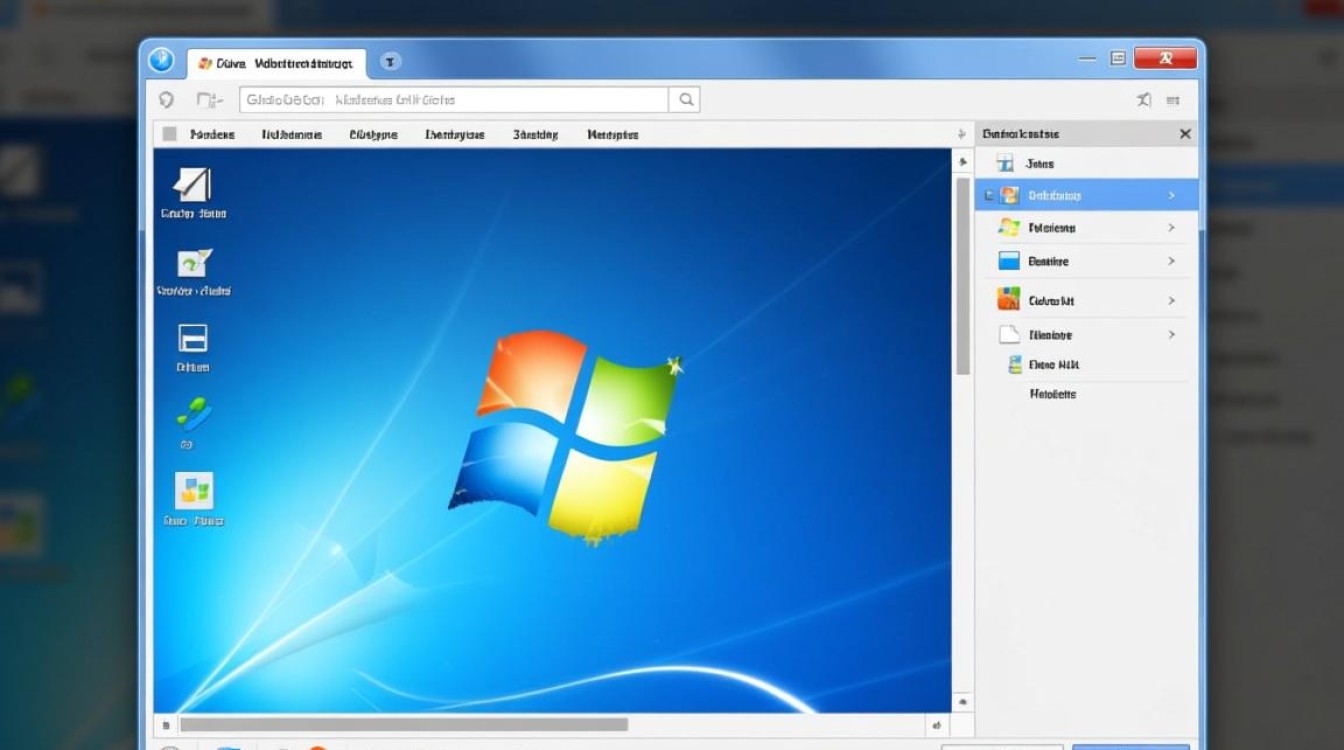Screen dimensions: 1344x750
Task: Toggle the gray checkbox at menu bar start
Action: pyautogui.click(x=170, y=134)
